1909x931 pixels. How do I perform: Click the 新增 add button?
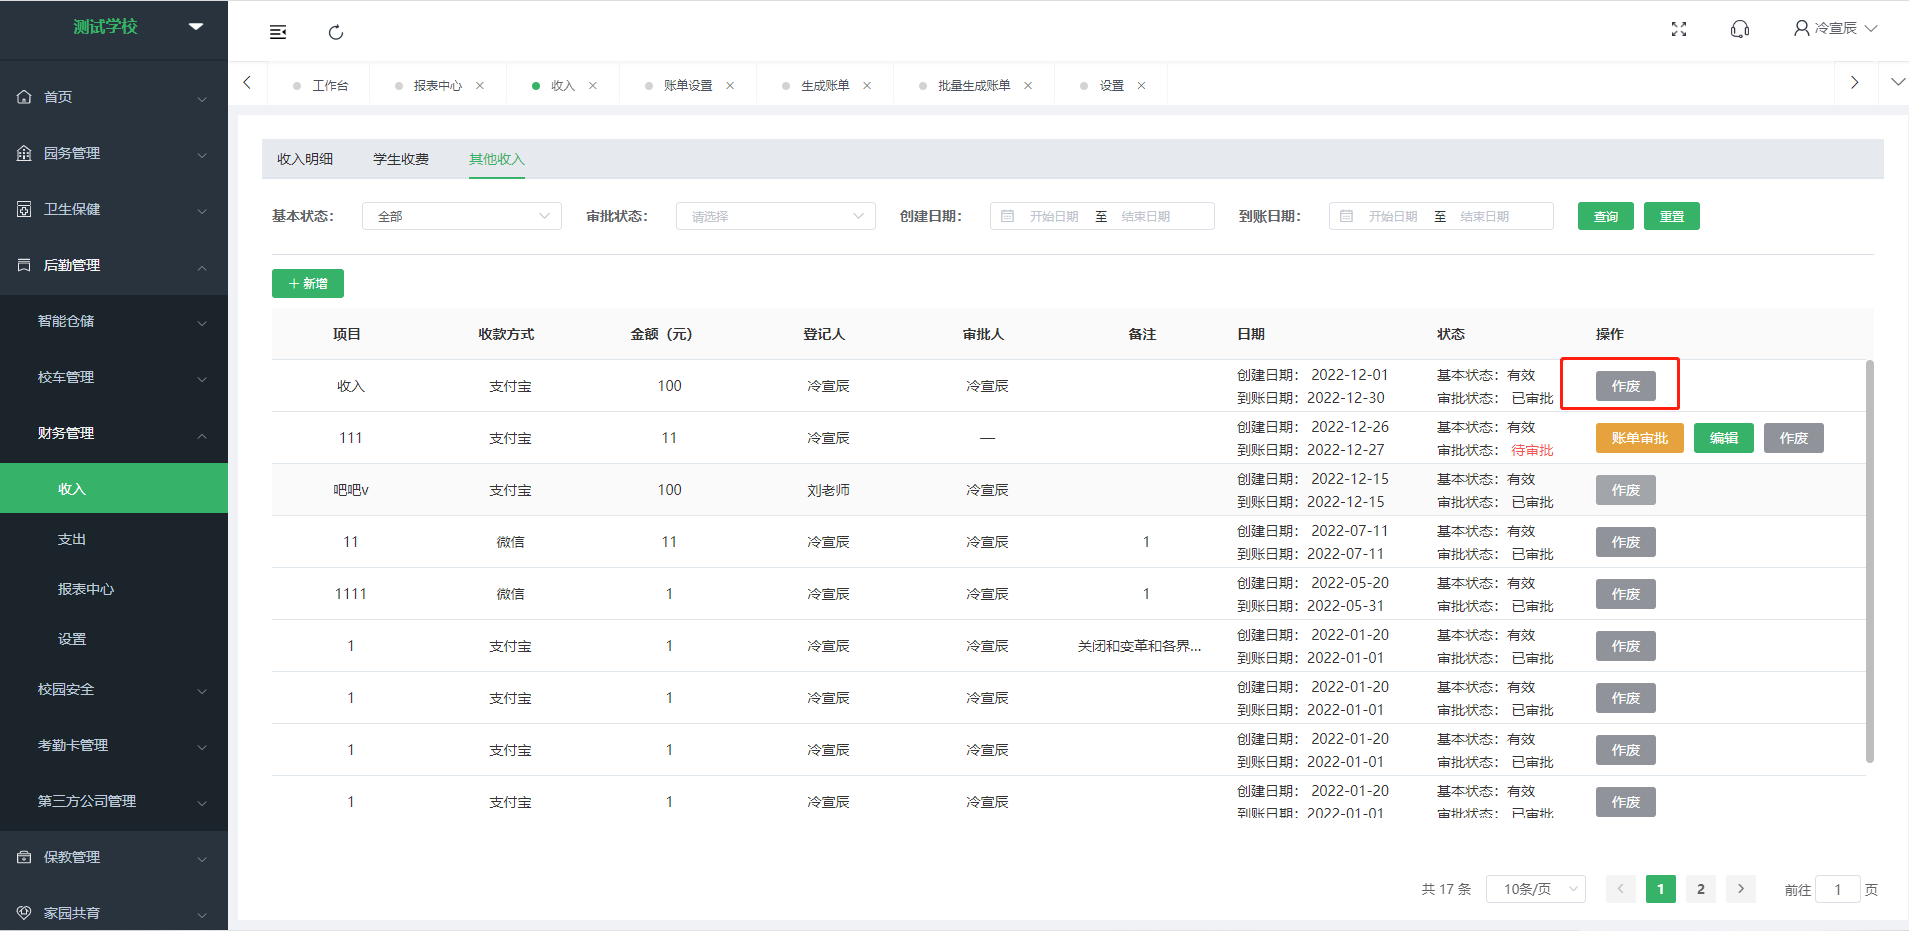point(308,284)
